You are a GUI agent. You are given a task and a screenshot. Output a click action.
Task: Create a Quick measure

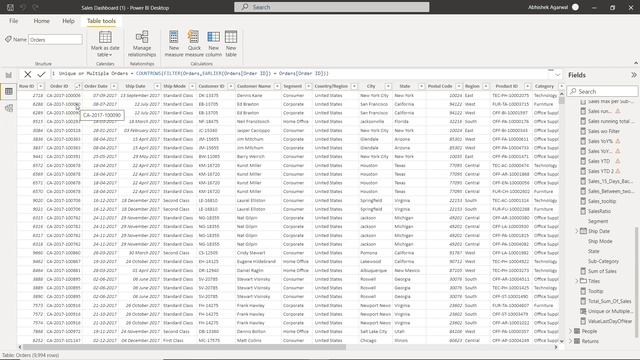coord(194,44)
